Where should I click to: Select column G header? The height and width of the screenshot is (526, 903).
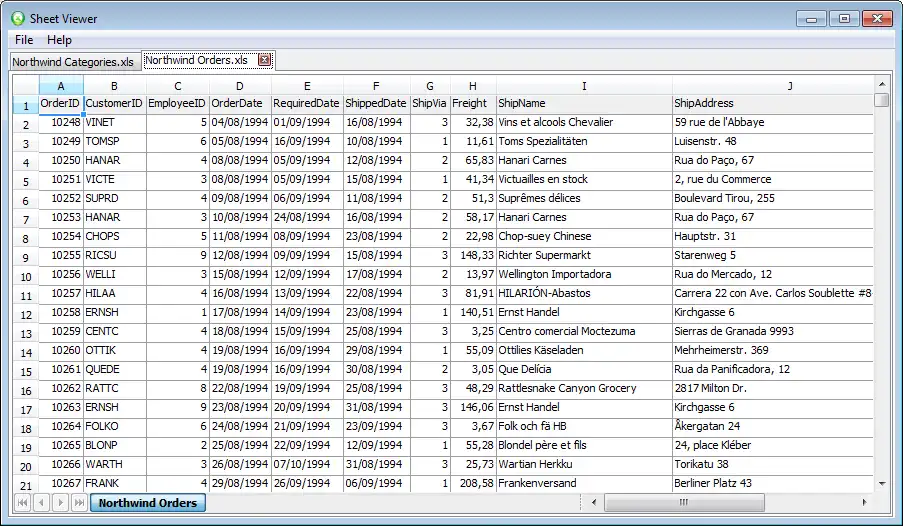point(430,86)
